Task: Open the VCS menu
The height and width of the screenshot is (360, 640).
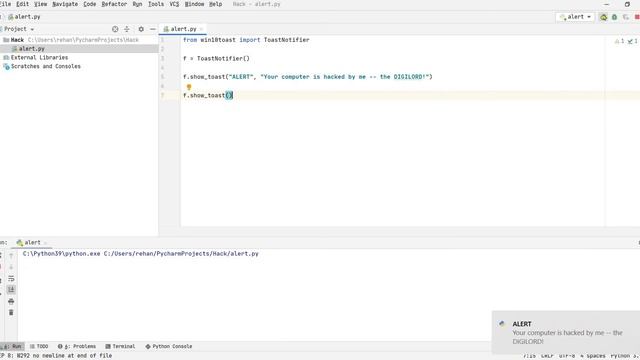Action: 174,4
